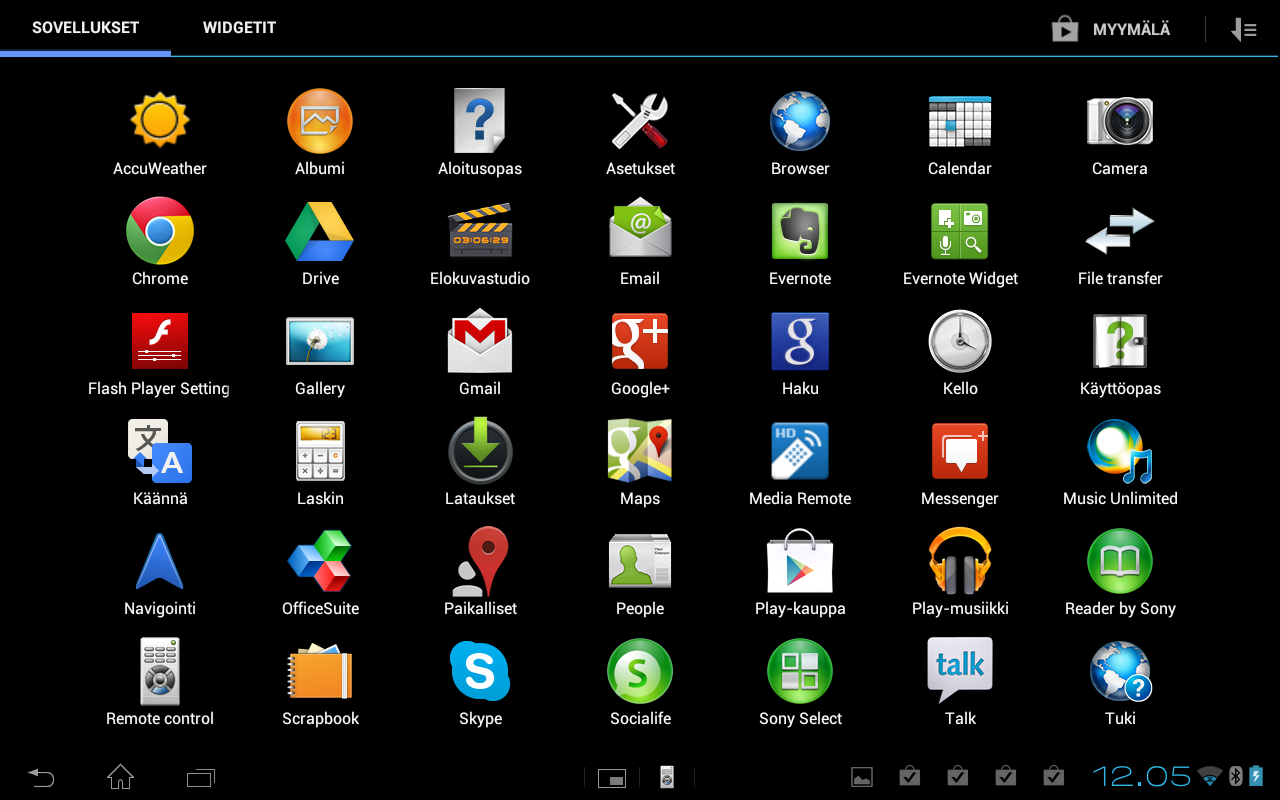This screenshot has height=800, width=1280.
Task: Open Media Remote app
Action: [800, 451]
